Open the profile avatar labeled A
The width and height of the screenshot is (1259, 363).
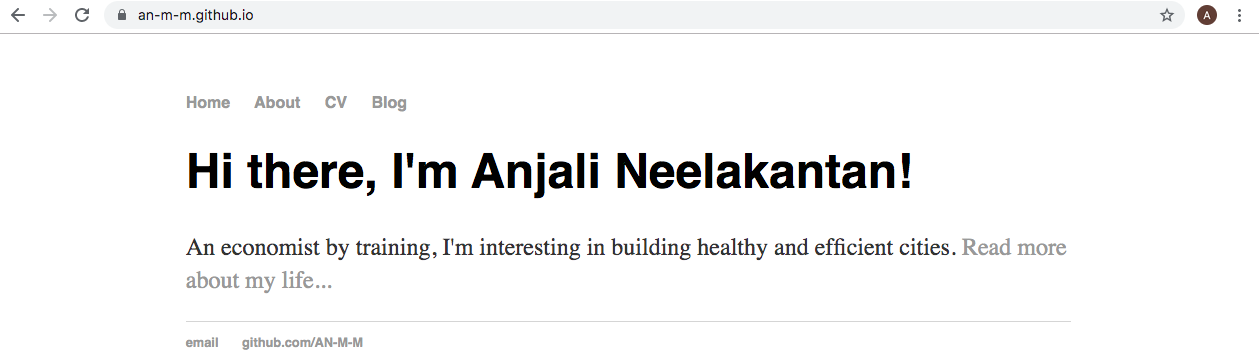pyautogui.click(x=1207, y=15)
